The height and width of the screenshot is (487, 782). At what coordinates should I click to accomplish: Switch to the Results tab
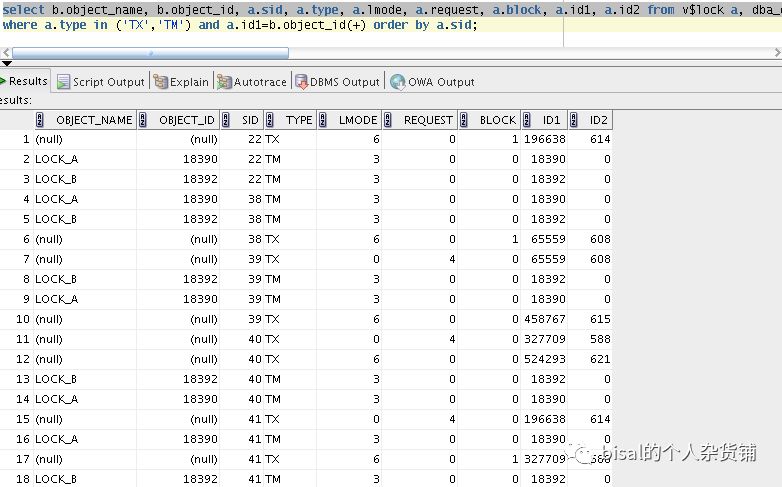click(27, 81)
